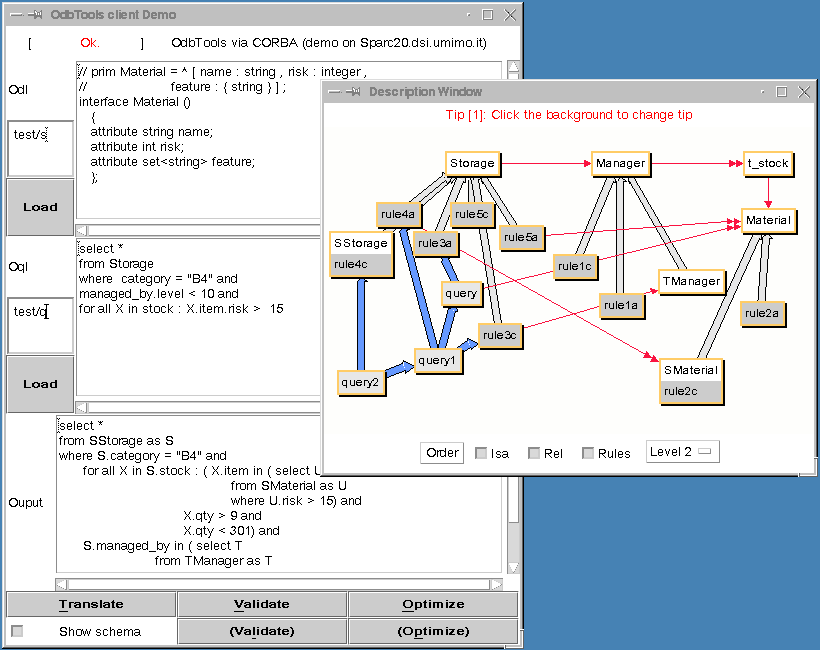
Task: Click the query2 node
Action: coord(360,381)
